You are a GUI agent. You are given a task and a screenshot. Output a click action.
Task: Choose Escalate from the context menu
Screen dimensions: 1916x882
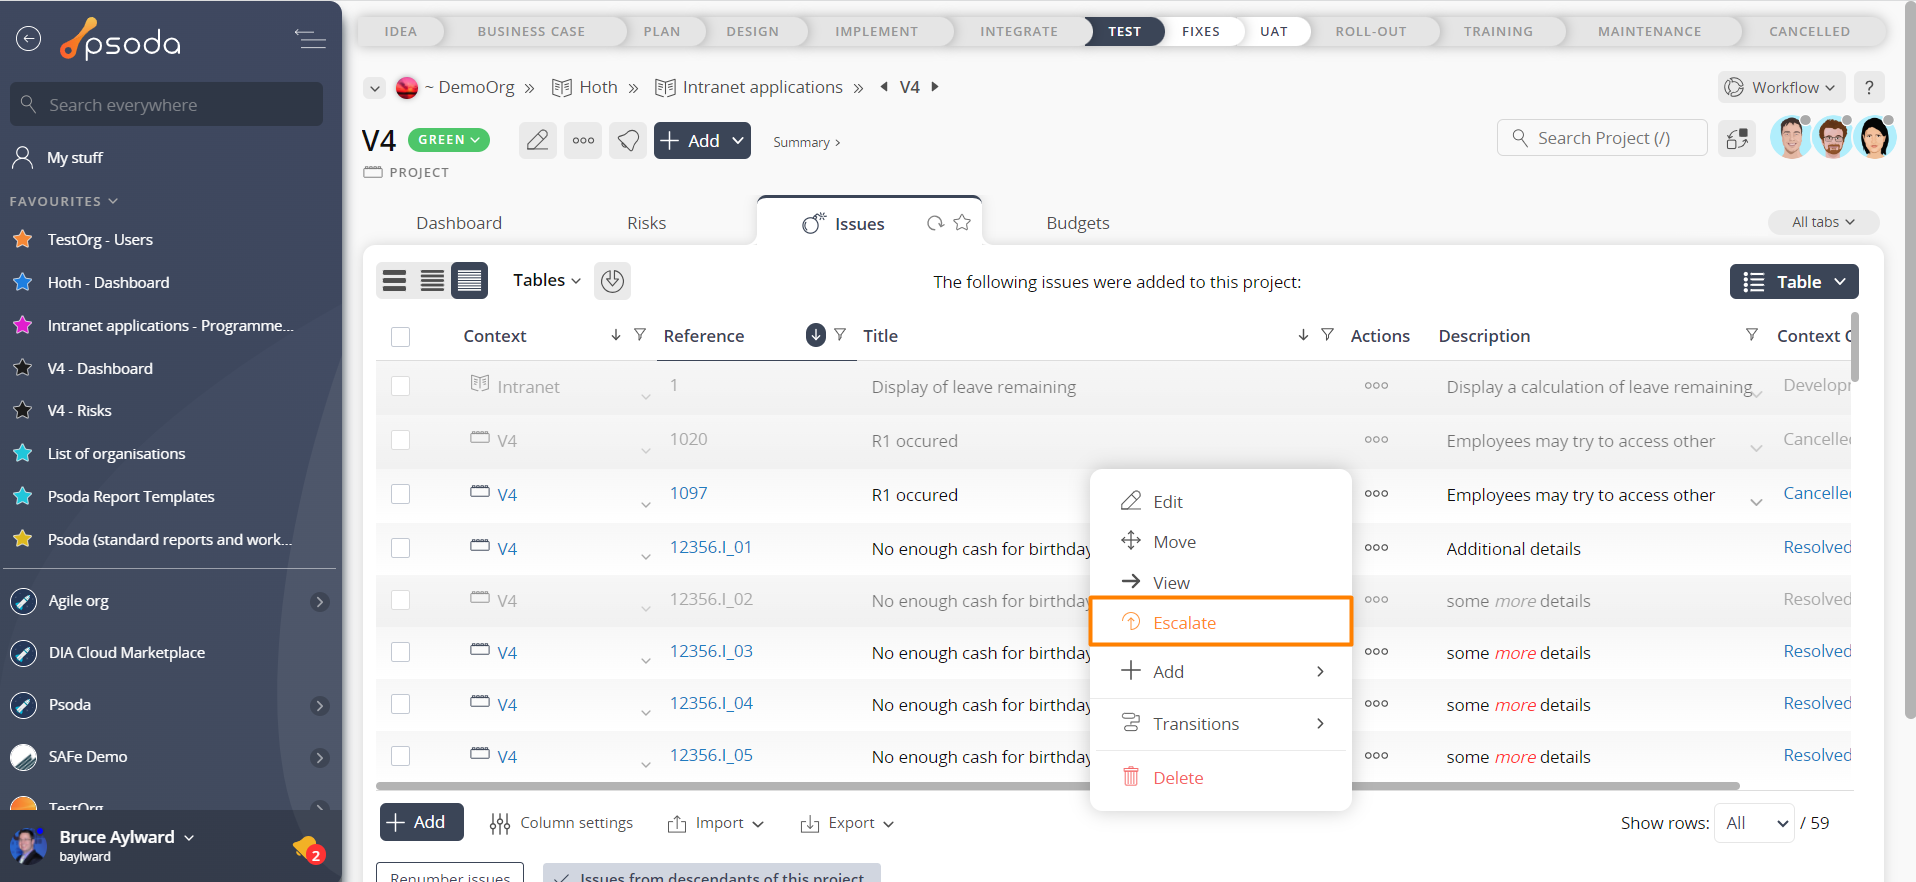pyautogui.click(x=1221, y=622)
